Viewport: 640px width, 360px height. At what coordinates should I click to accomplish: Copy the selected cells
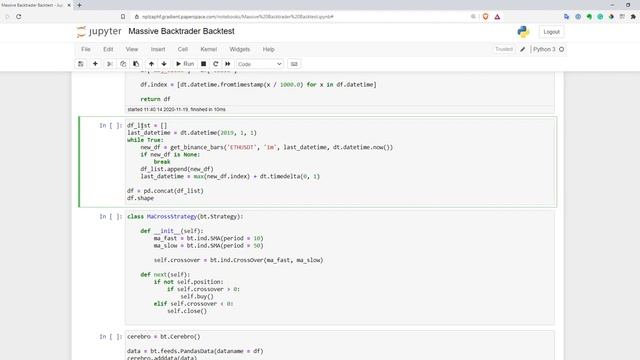(x=123, y=64)
